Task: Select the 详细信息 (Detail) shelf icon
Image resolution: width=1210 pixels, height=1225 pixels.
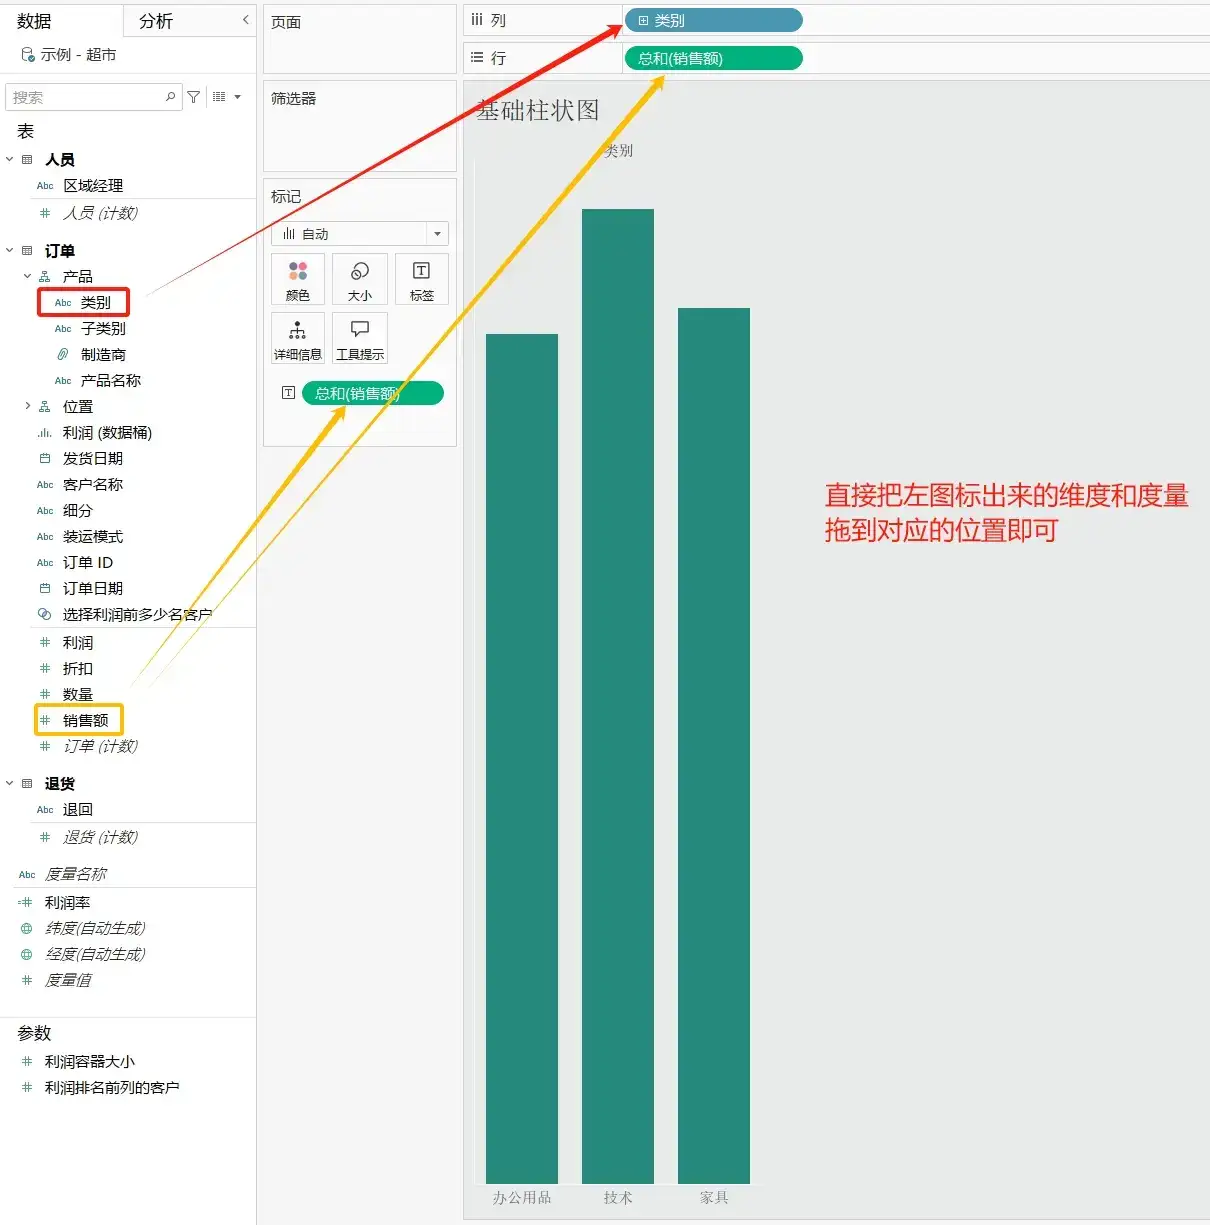Action: click(x=297, y=338)
